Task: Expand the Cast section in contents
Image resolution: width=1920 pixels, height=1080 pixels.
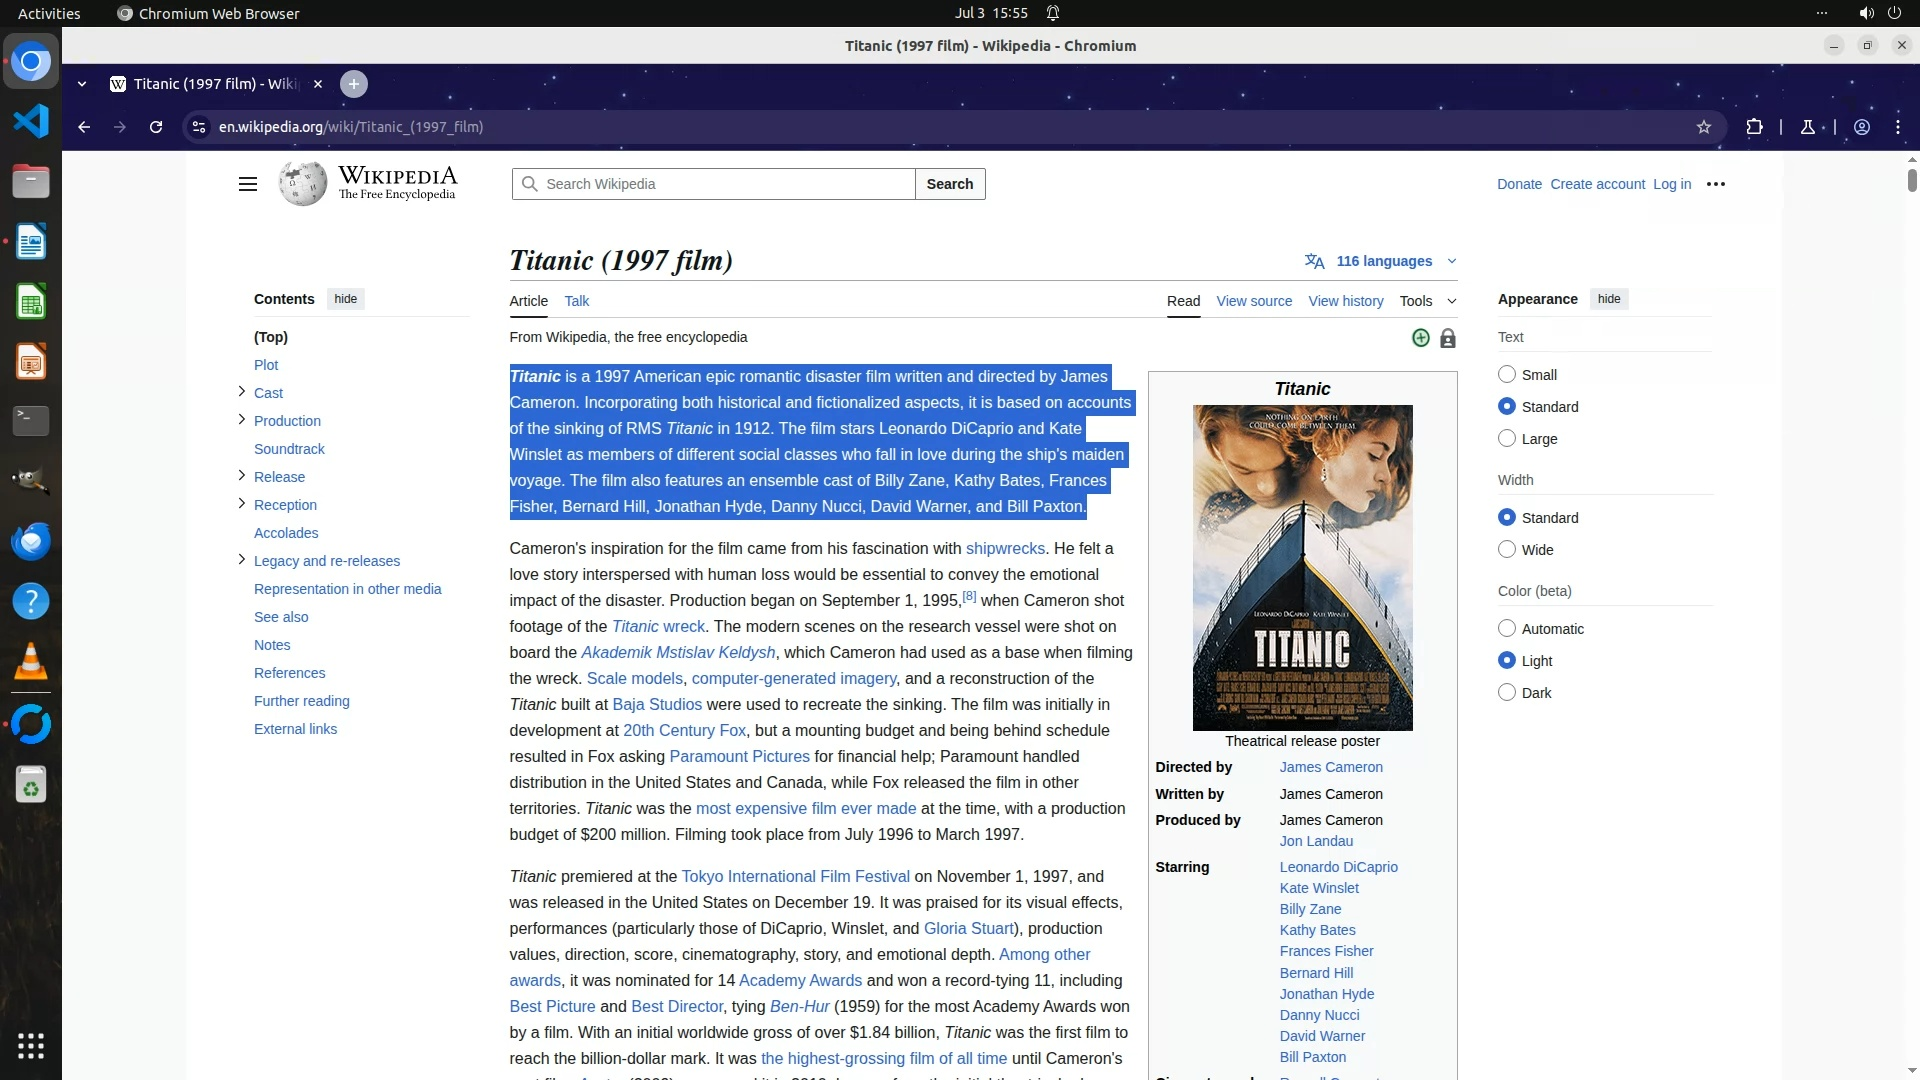Action: (241, 392)
